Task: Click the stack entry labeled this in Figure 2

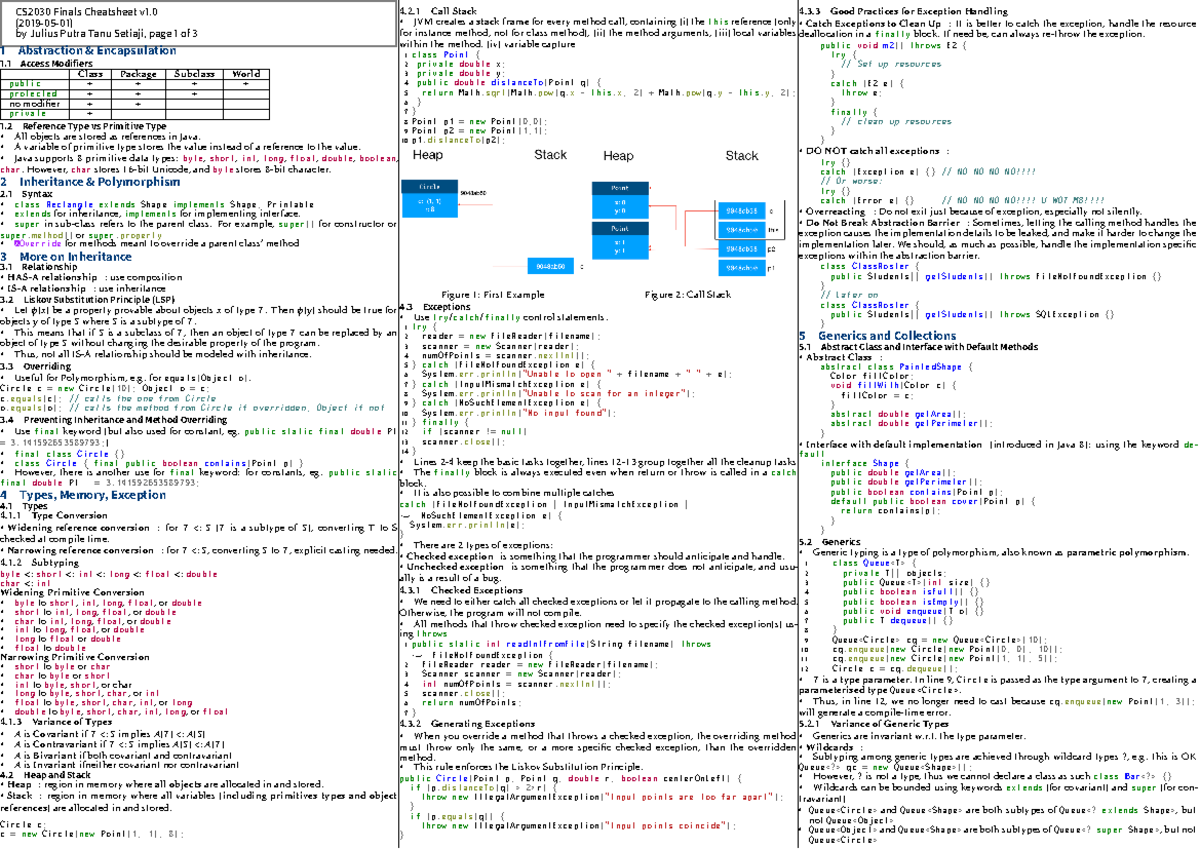Action: pyautogui.click(x=742, y=230)
